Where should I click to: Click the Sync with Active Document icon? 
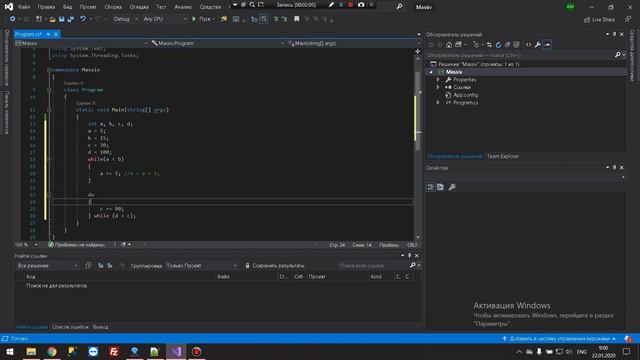coord(489,44)
